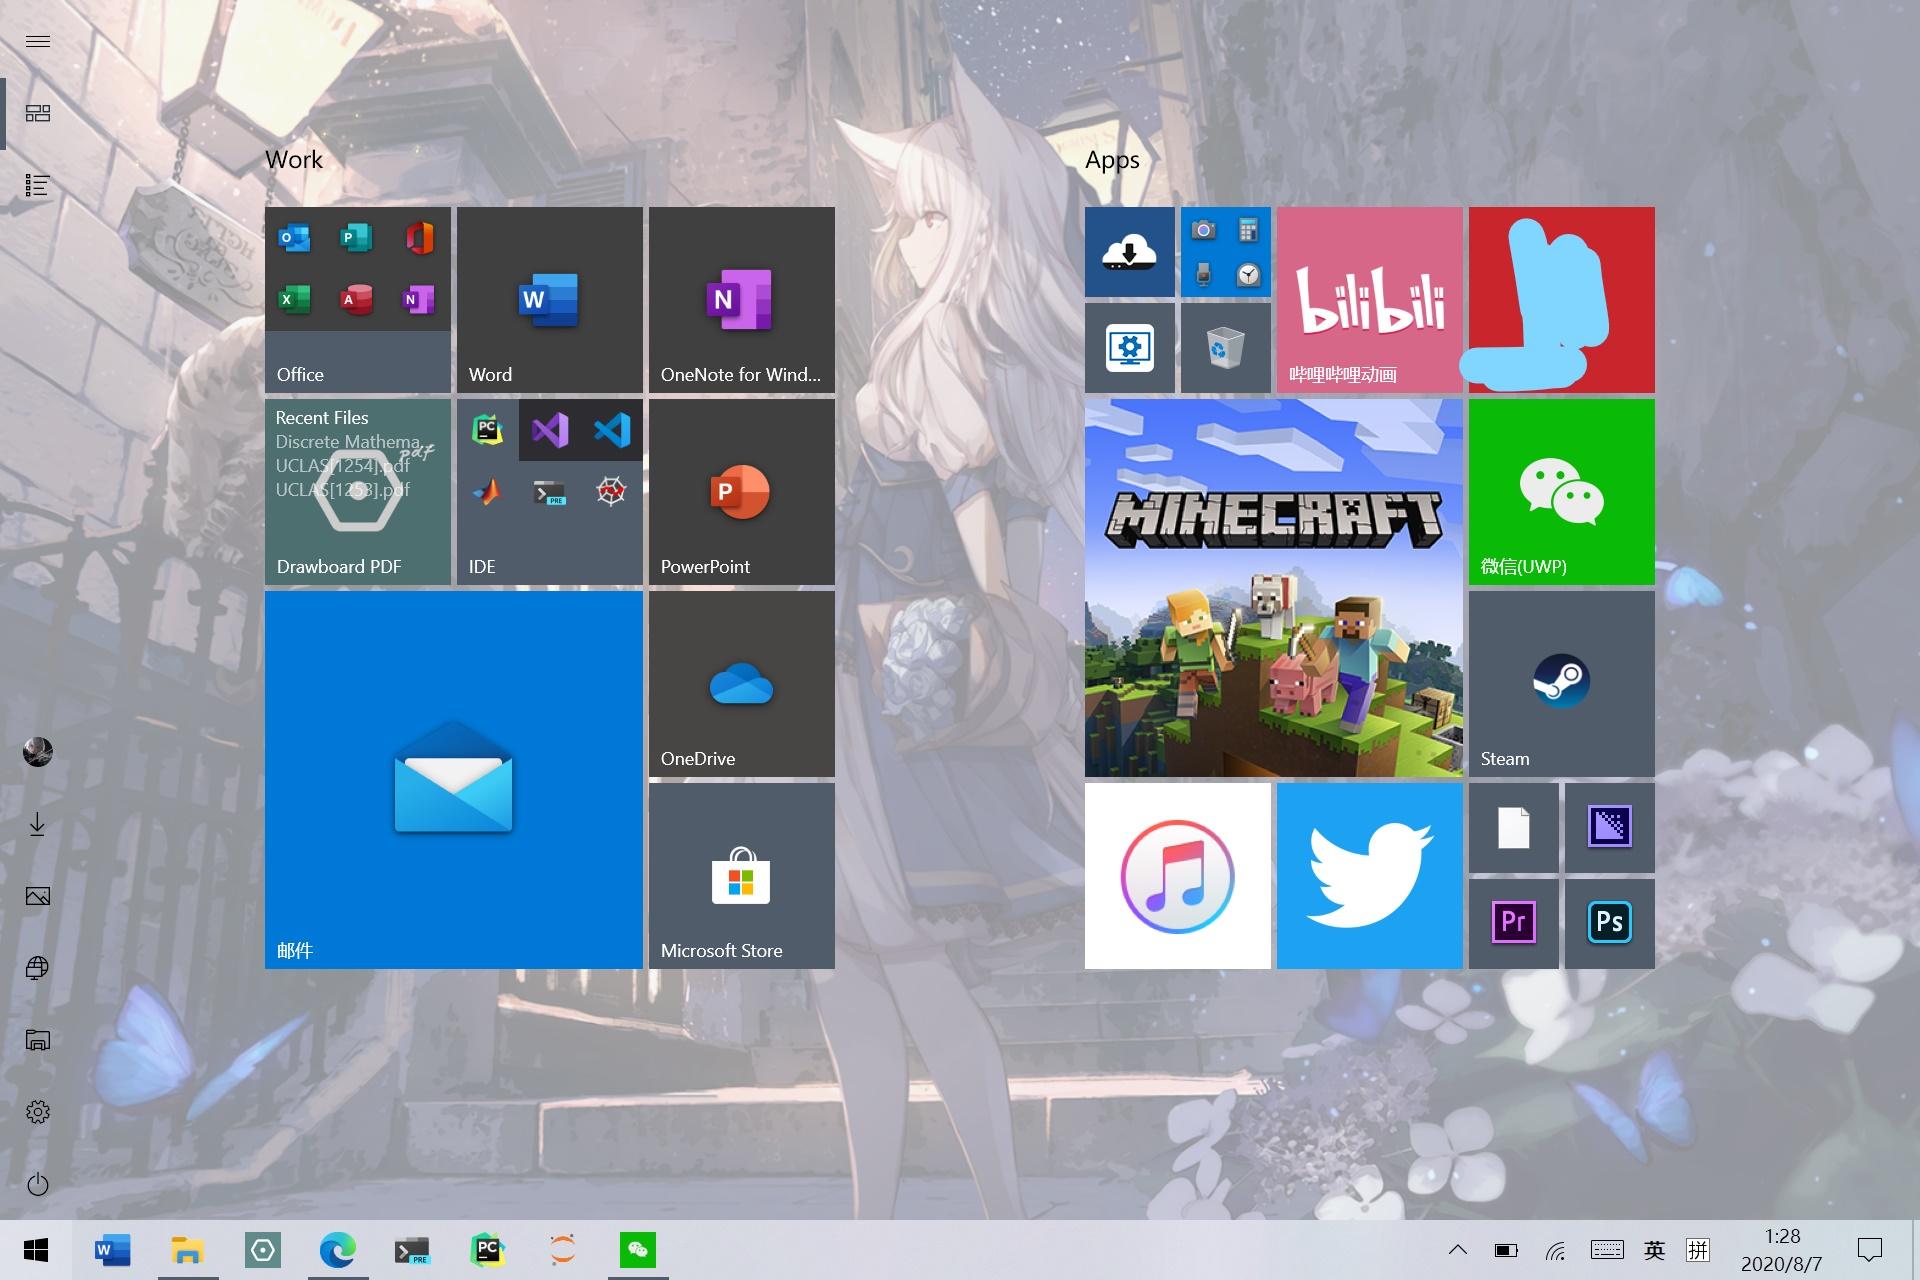Screen dimensions: 1920x1280
Task: Open the WeChat (UWP) green tile
Action: (1561, 491)
